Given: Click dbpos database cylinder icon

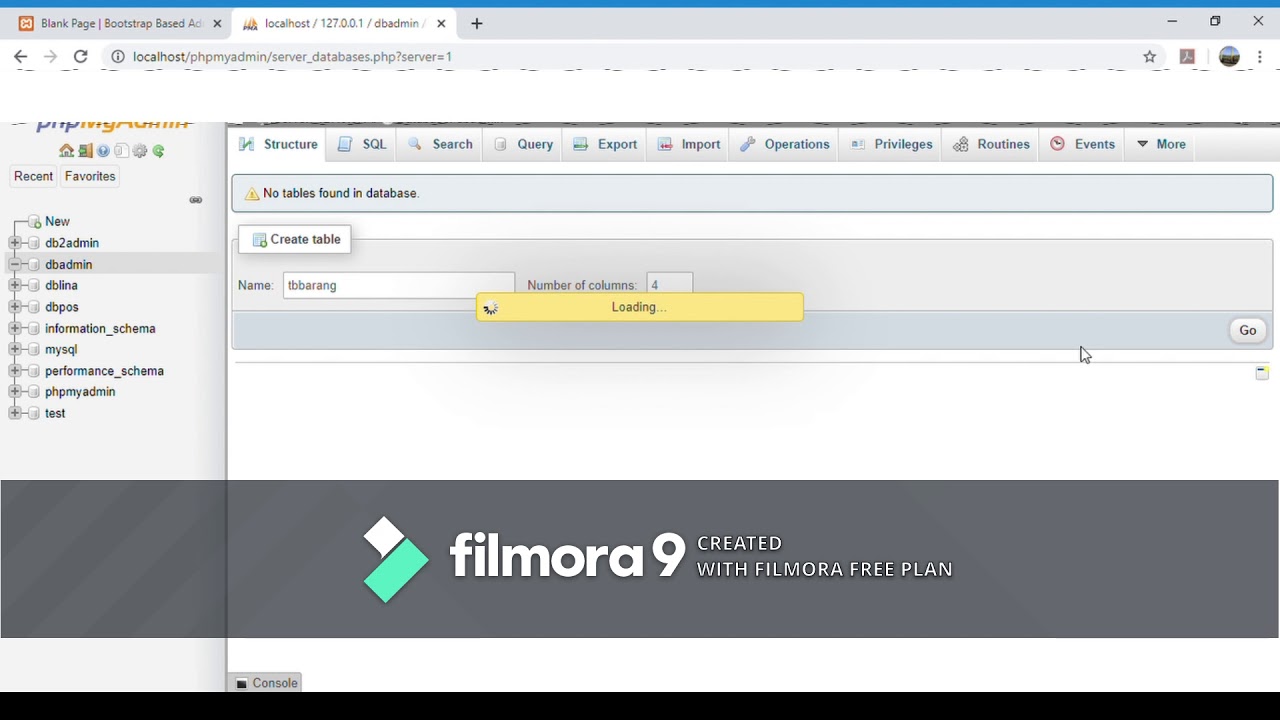Looking at the screenshot, I should click(x=34, y=307).
